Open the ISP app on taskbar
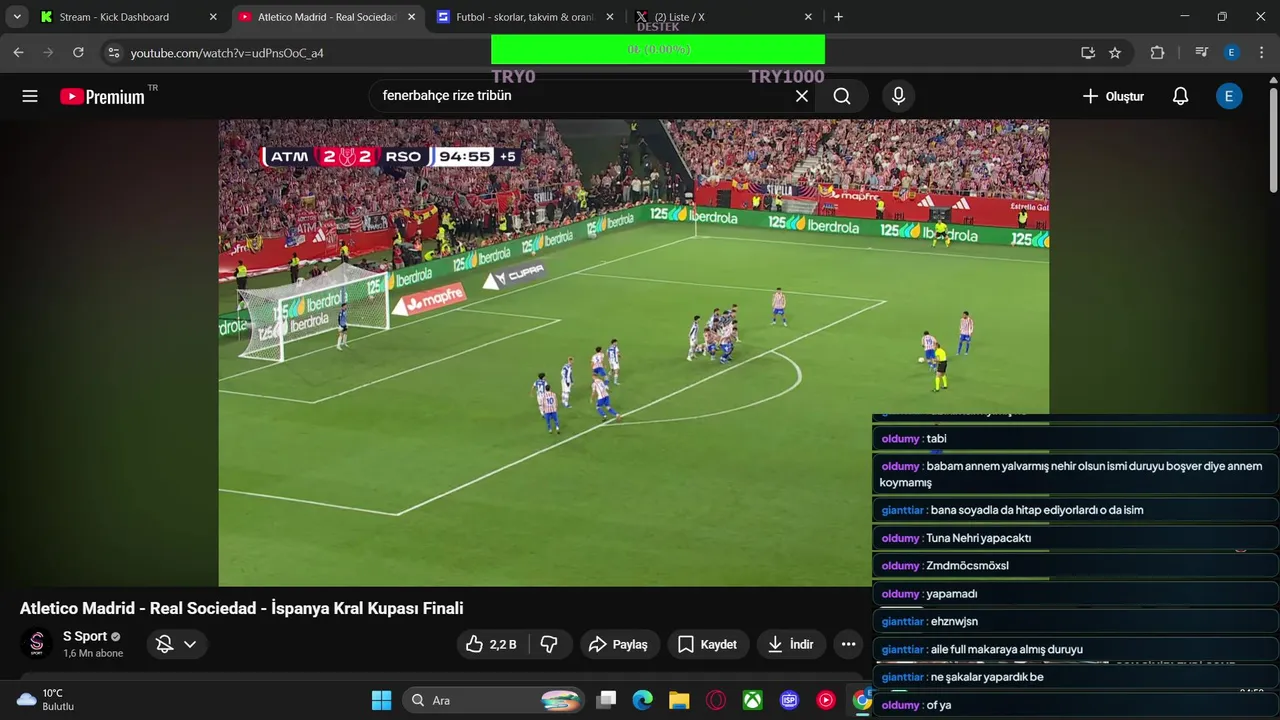Screen dimensions: 1280x720 (789, 700)
